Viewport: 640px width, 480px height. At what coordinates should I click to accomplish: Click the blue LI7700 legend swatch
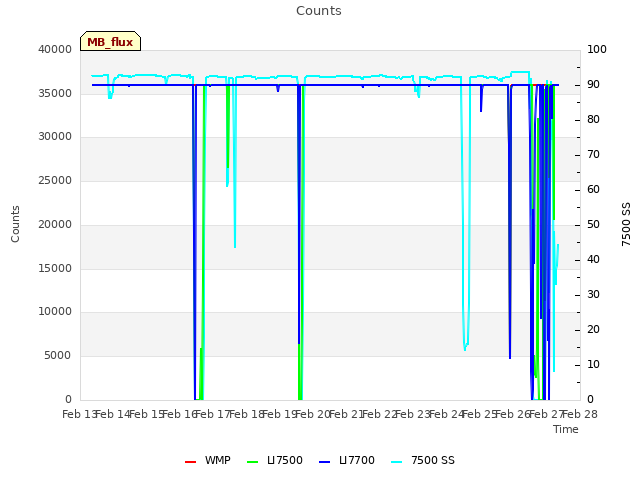[x=324, y=462]
